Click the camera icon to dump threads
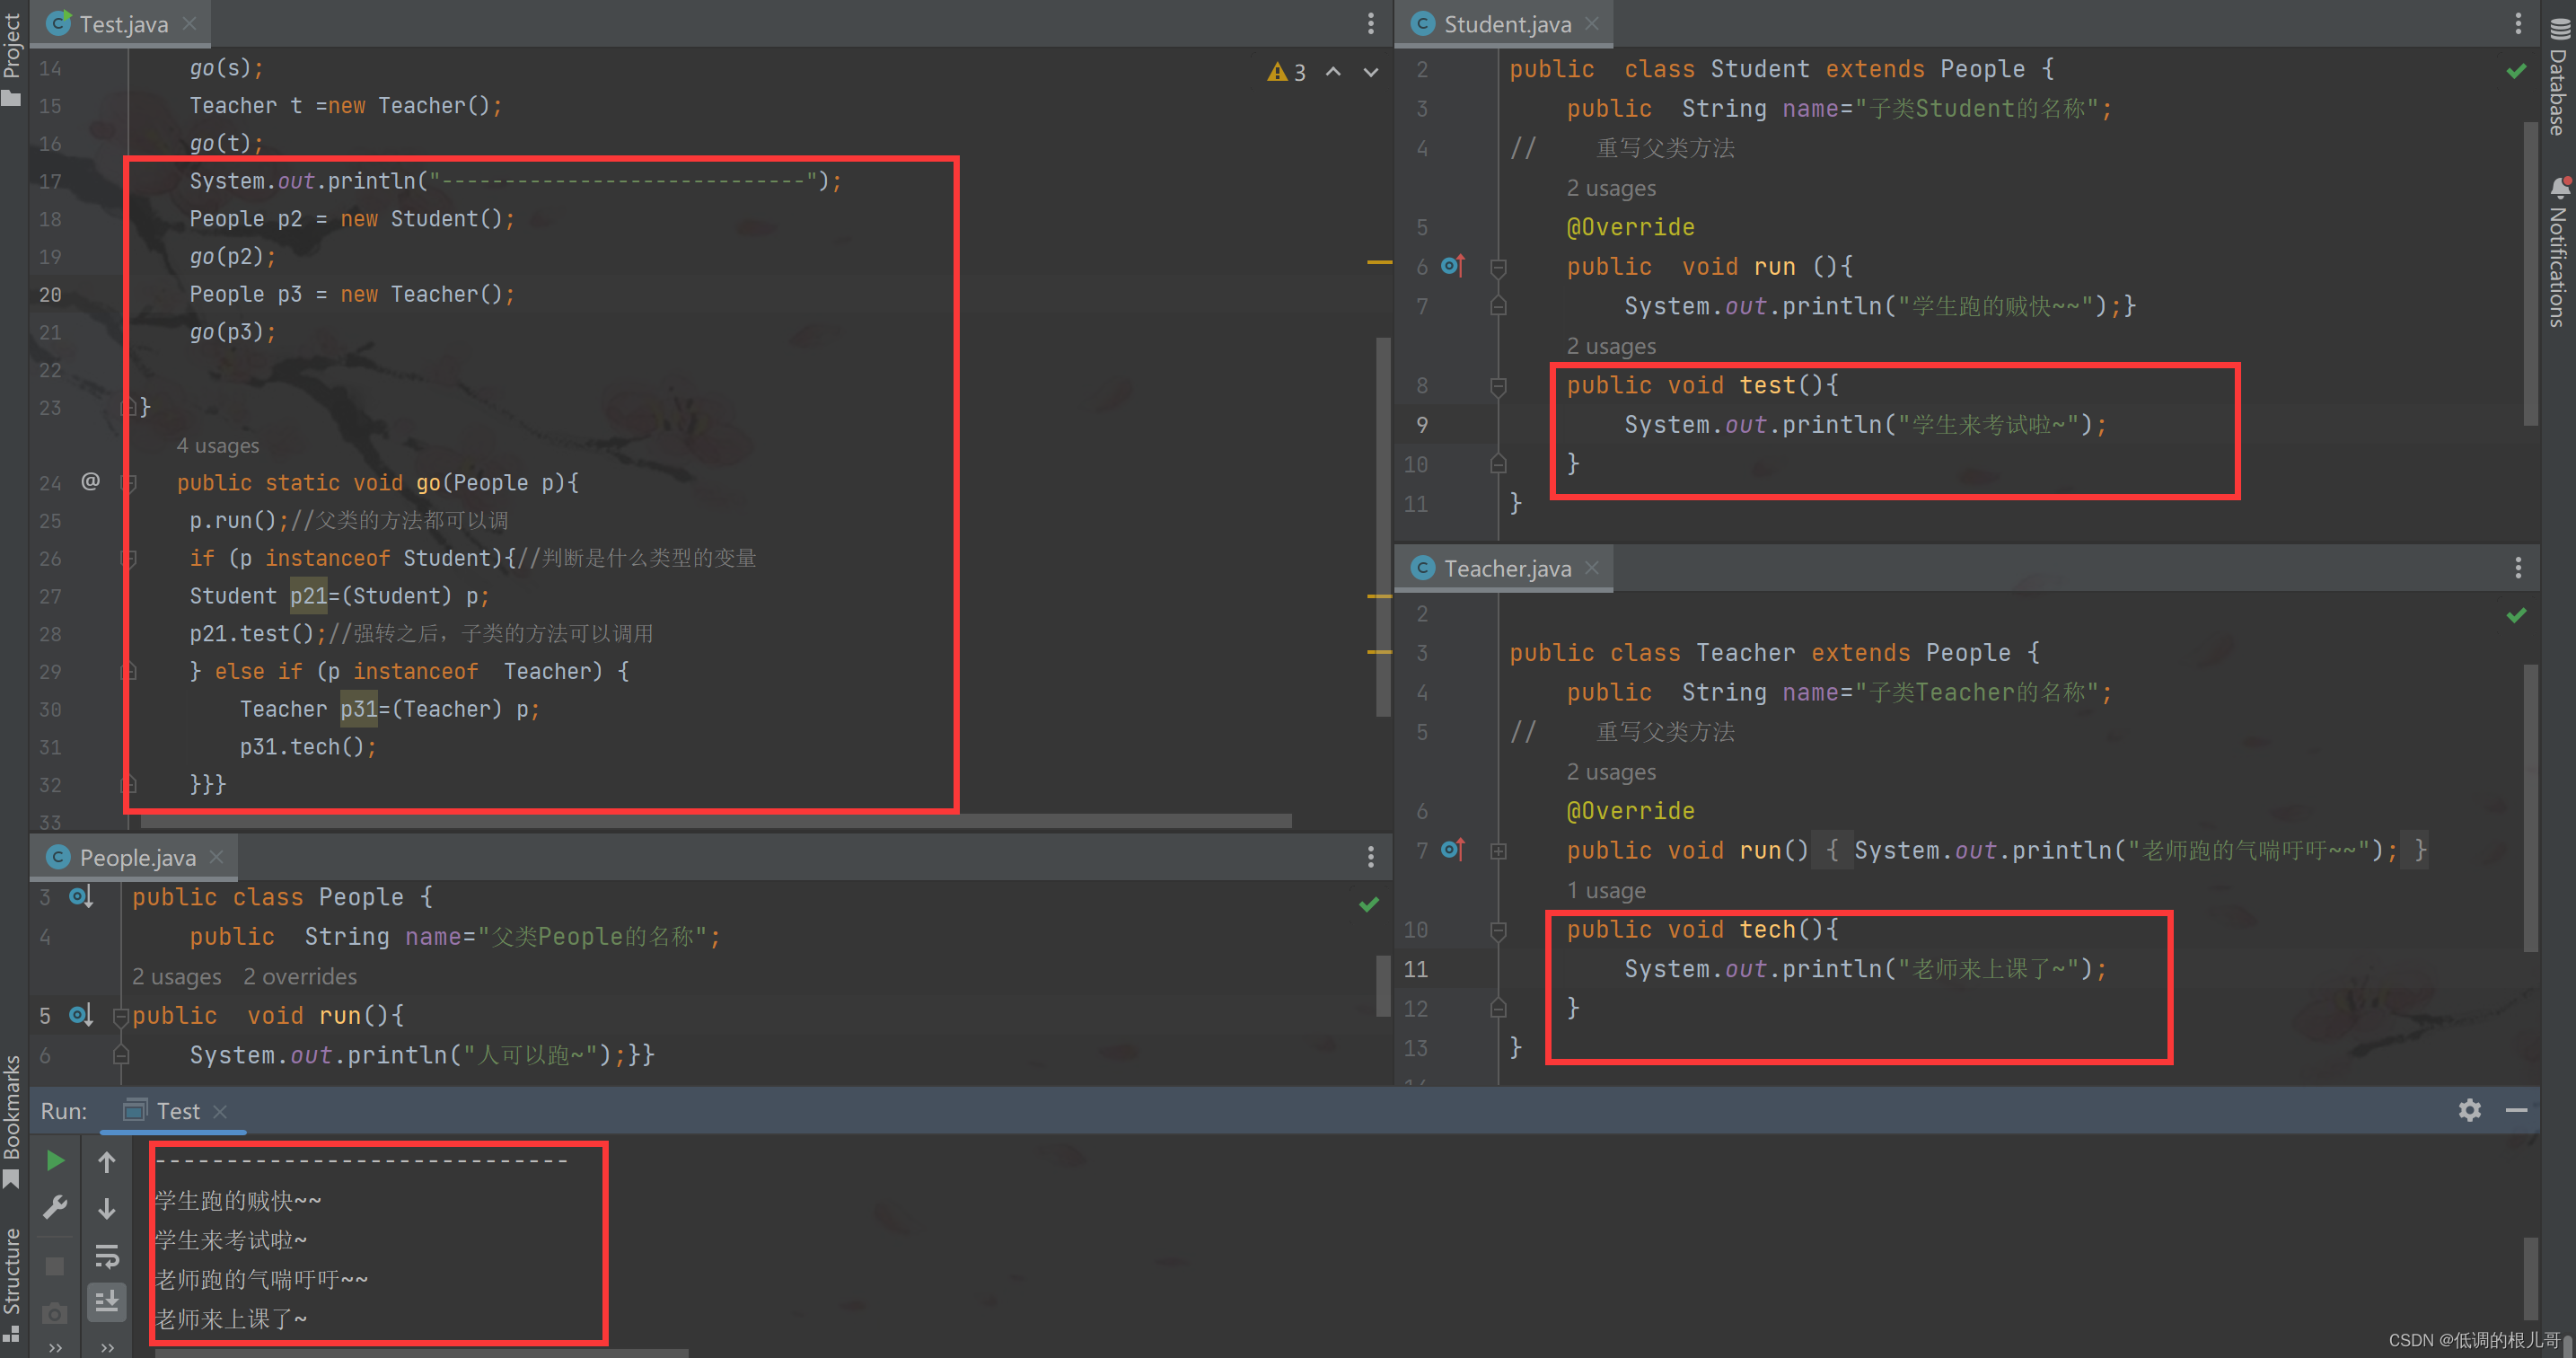Screen dimensions: 2576x1358 click(x=55, y=1313)
